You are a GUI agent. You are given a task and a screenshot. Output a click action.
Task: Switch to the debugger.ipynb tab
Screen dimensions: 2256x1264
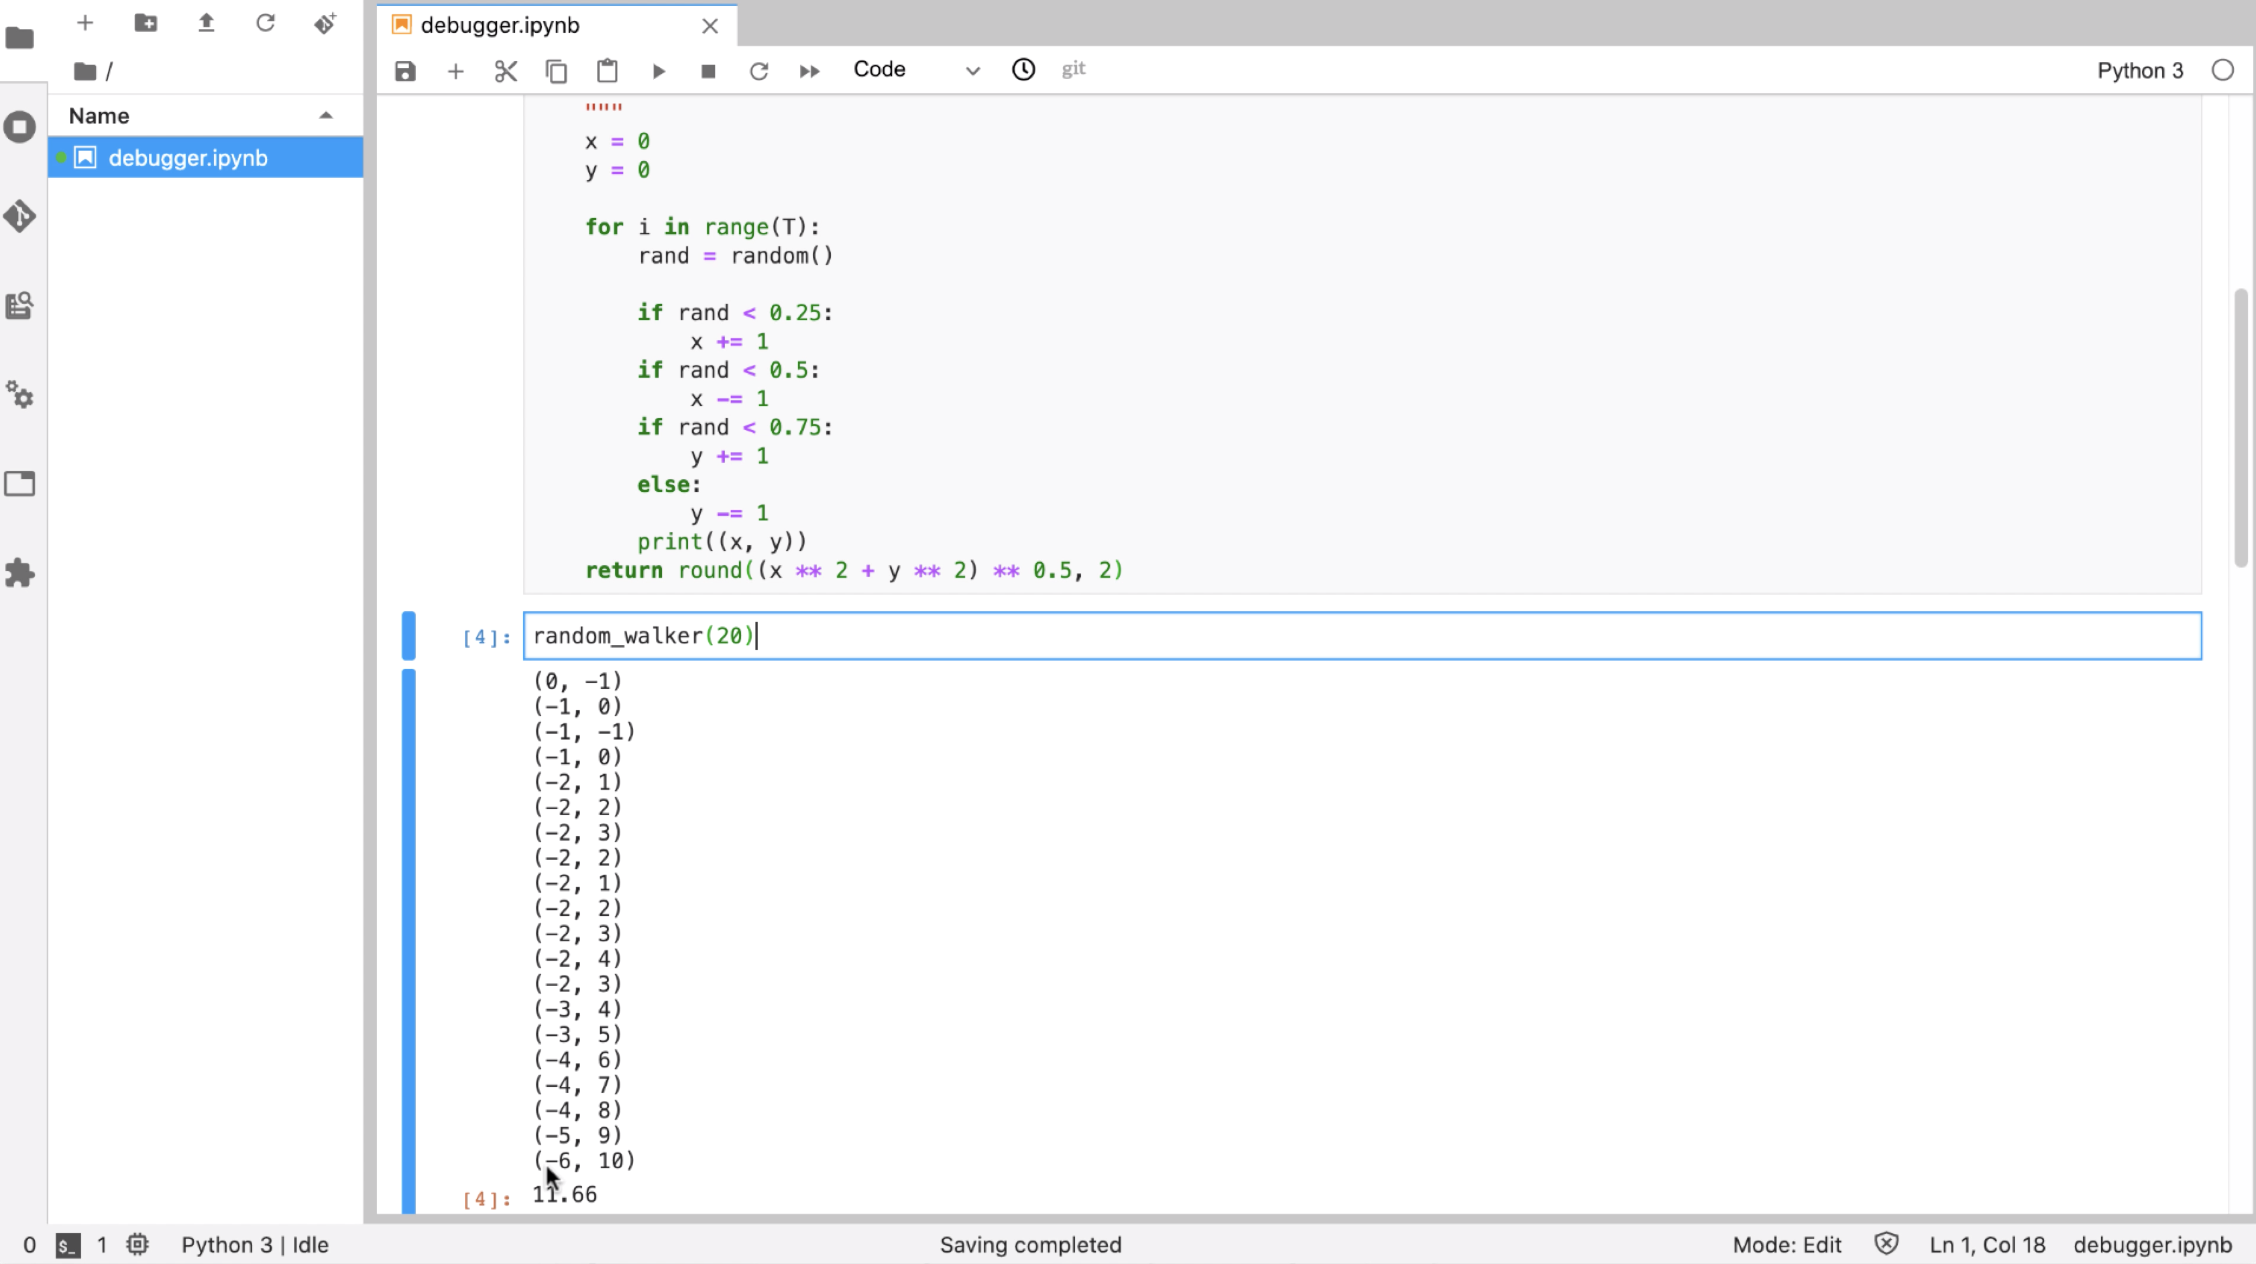click(500, 25)
